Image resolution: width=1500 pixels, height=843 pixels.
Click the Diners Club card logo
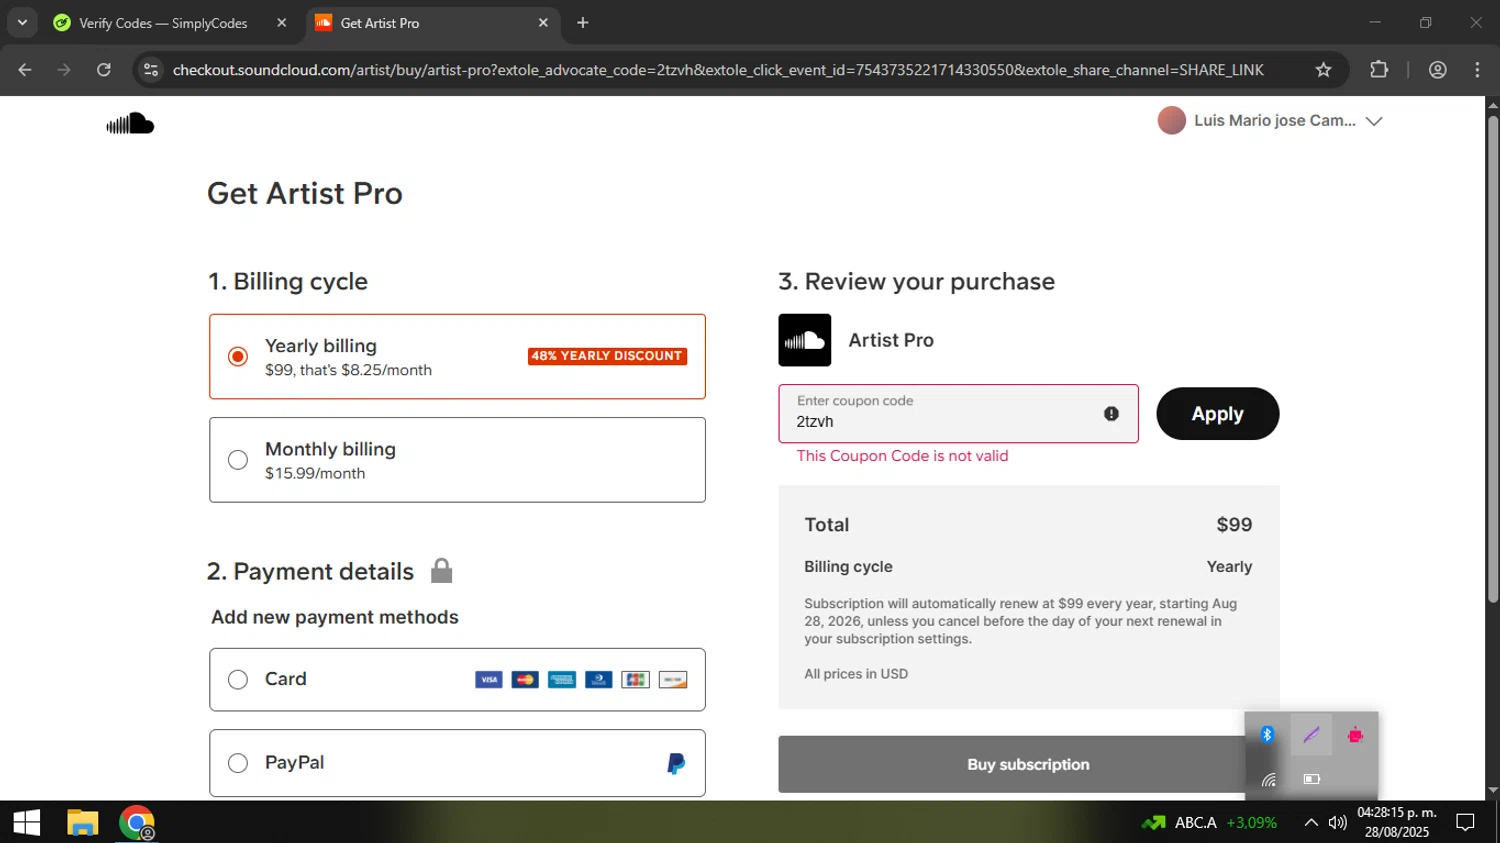[x=599, y=680]
